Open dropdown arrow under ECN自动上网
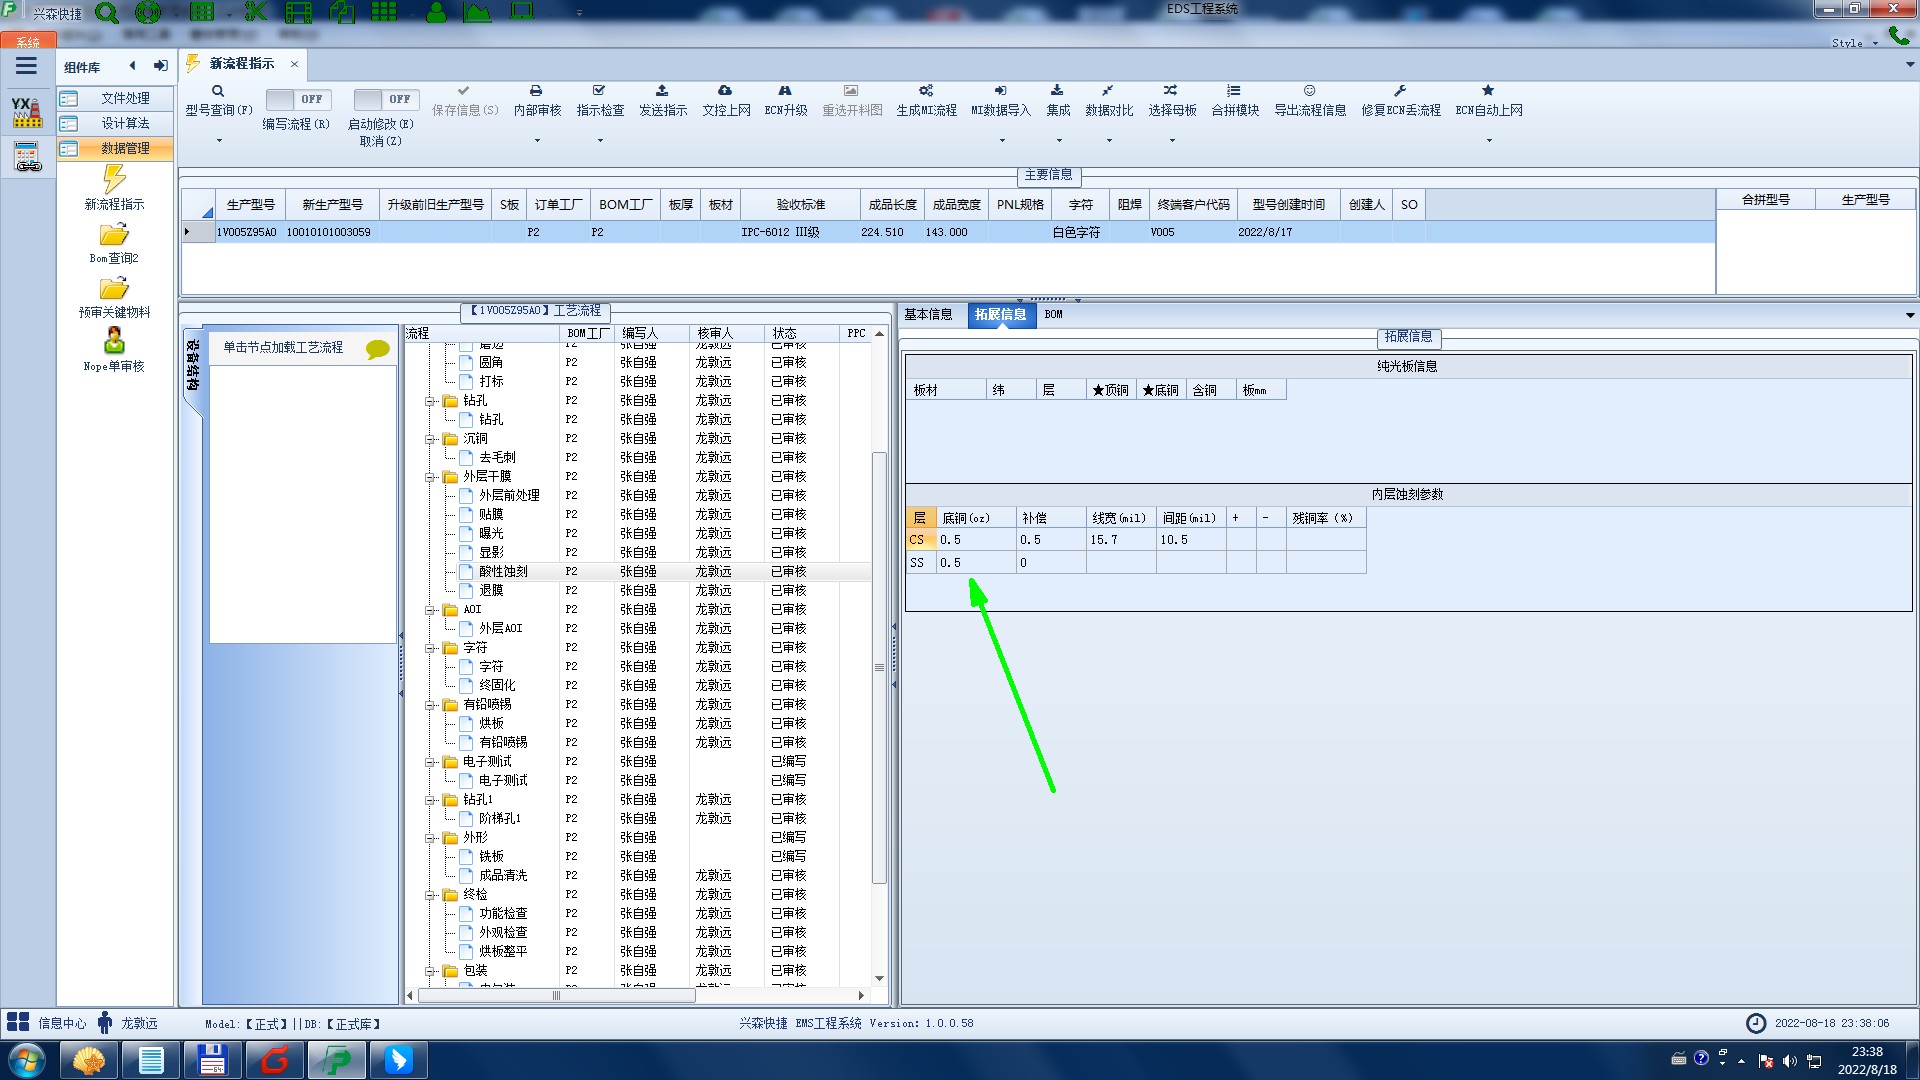 pos(1489,140)
